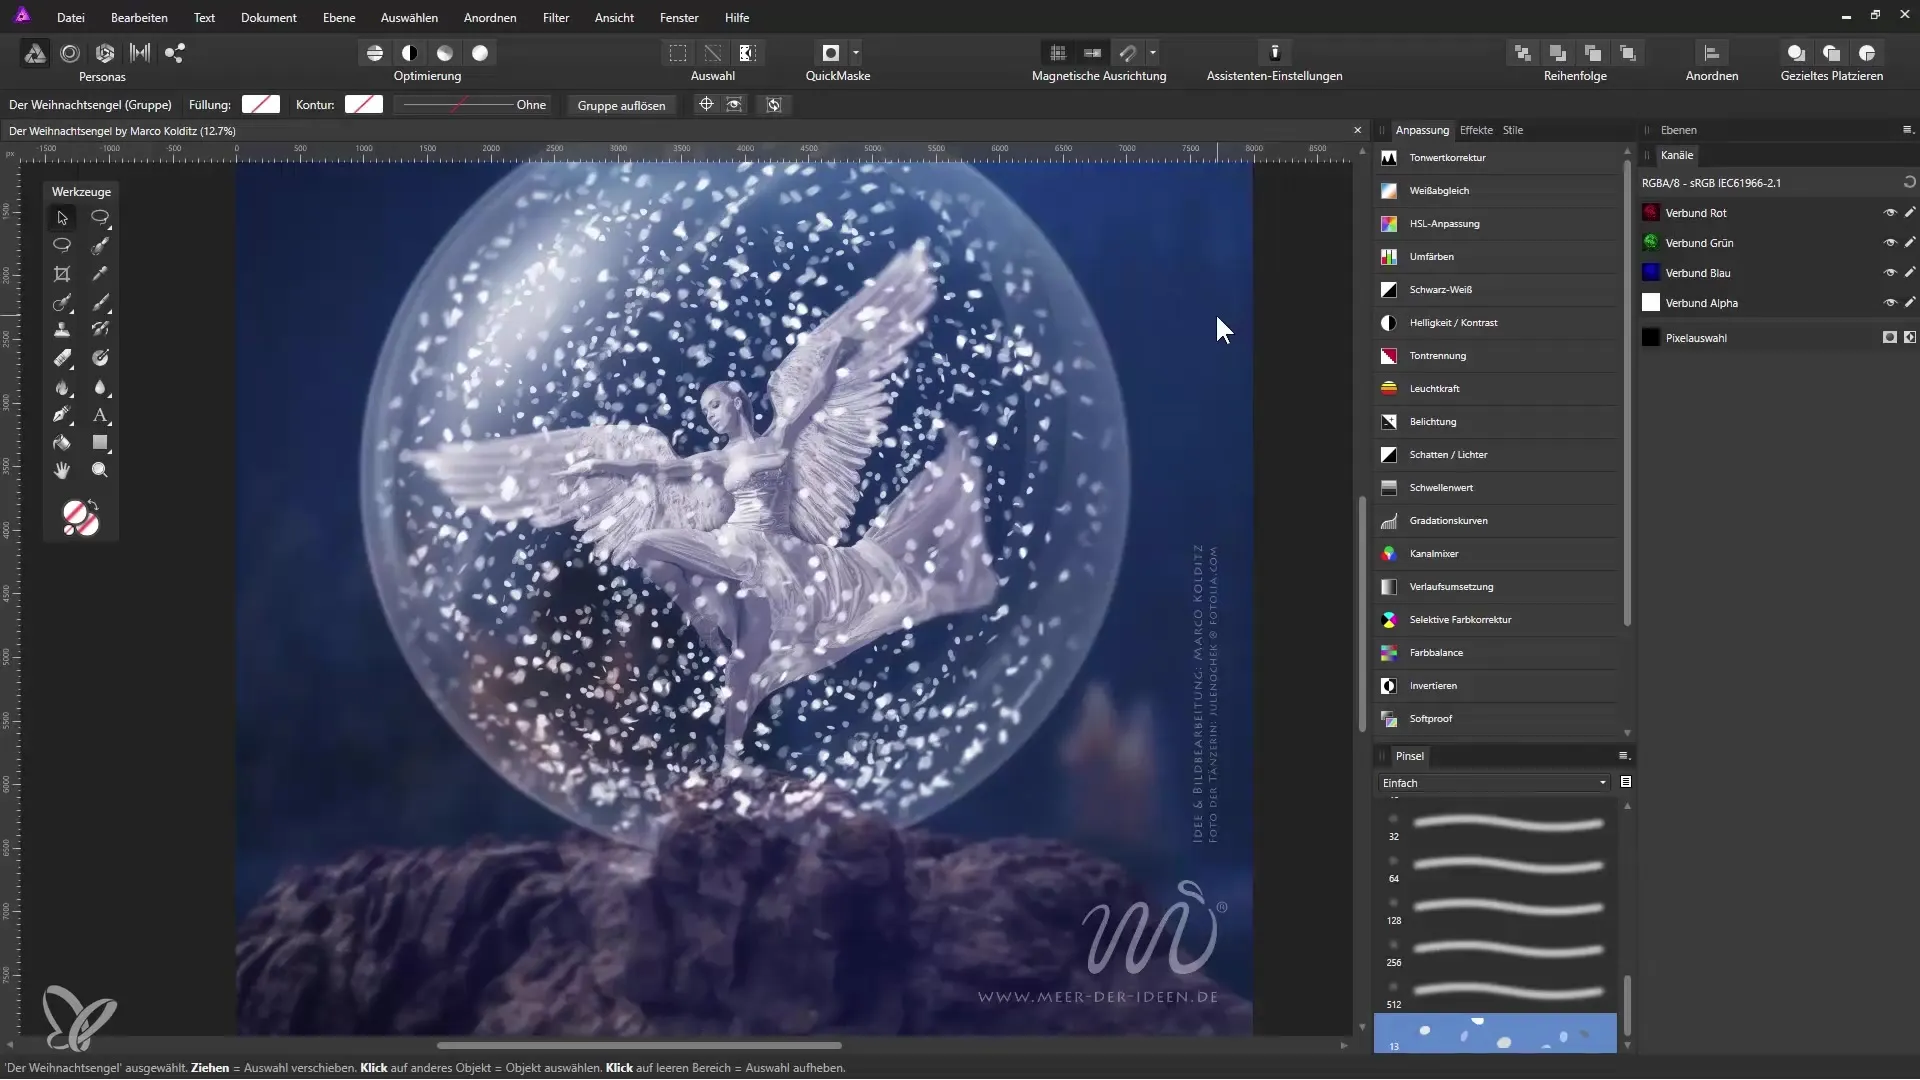The width and height of the screenshot is (1920, 1080).
Task: Click the QuickMaske icon
Action: tap(830, 53)
